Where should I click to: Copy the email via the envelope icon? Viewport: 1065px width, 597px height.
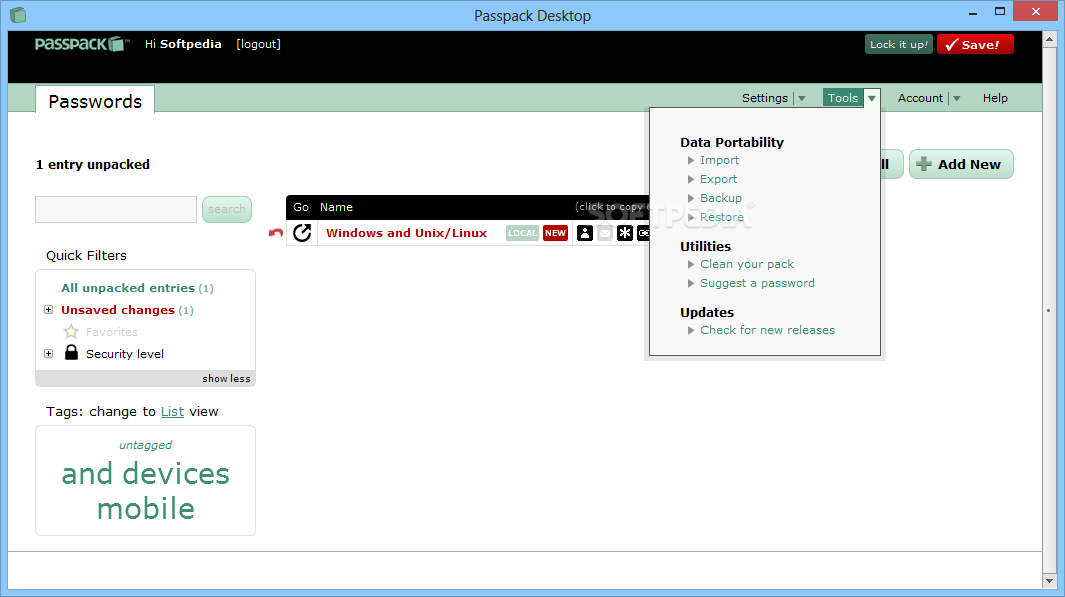[x=604, y=233]
